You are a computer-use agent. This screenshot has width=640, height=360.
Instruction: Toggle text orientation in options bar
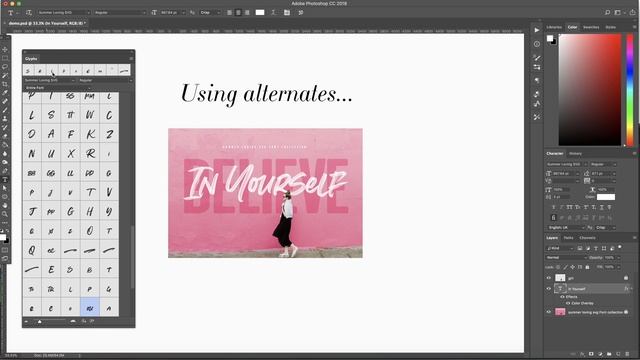click(29, 13)
